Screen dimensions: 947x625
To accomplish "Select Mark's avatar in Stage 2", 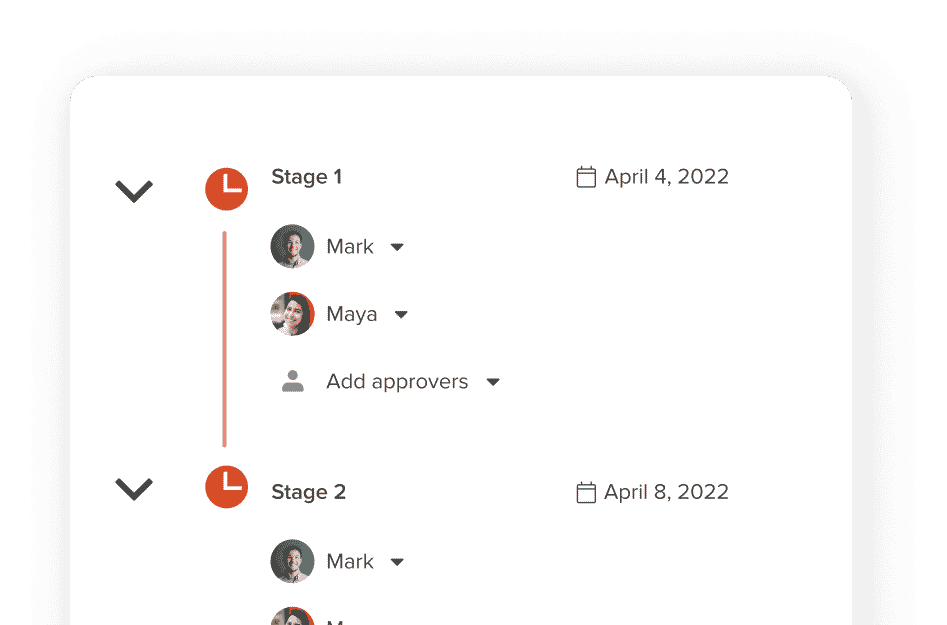I will [x=292, y=561].
